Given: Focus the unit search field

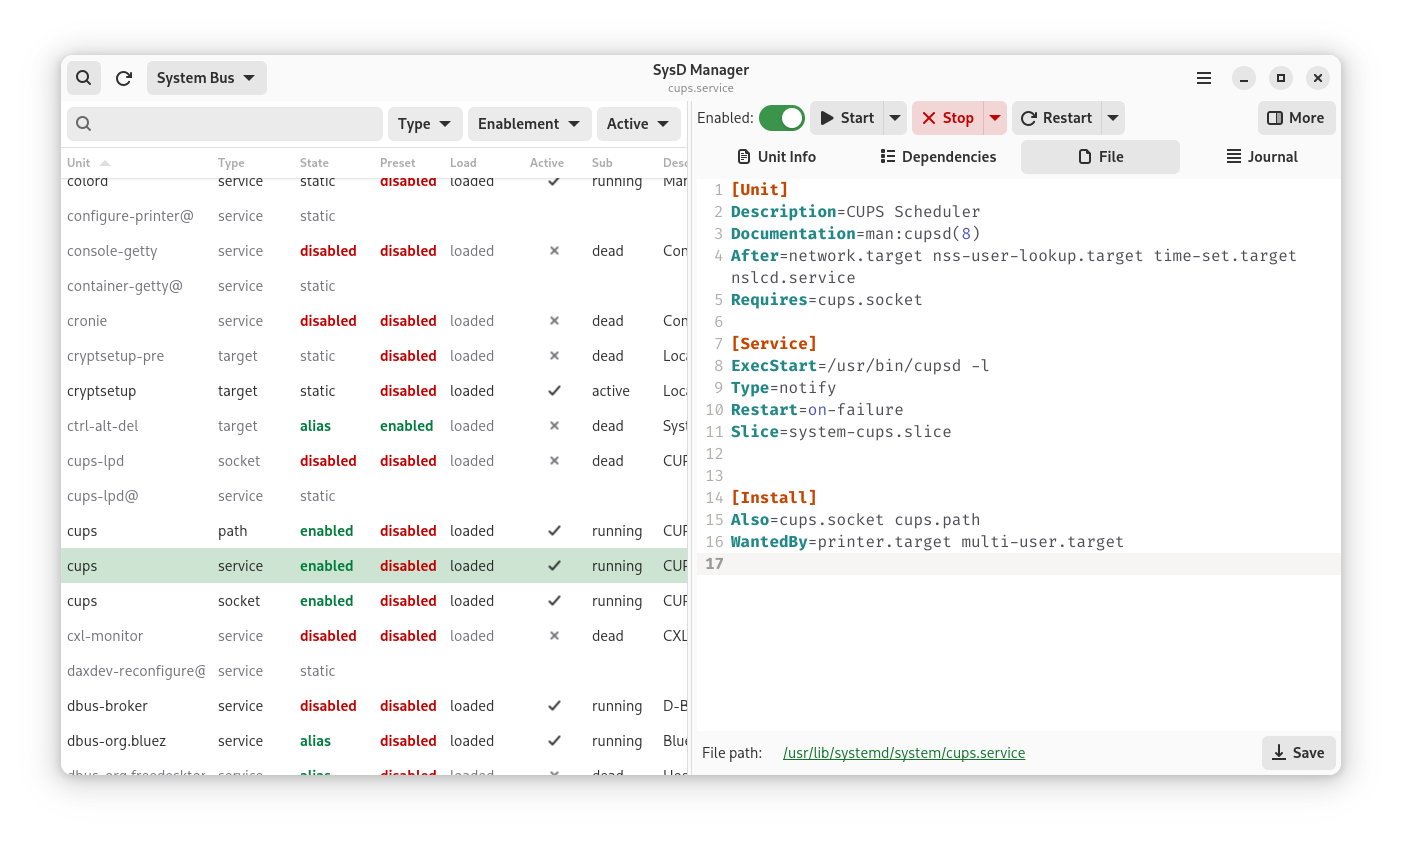Looking at the screenshot, I should click(225, 124).
